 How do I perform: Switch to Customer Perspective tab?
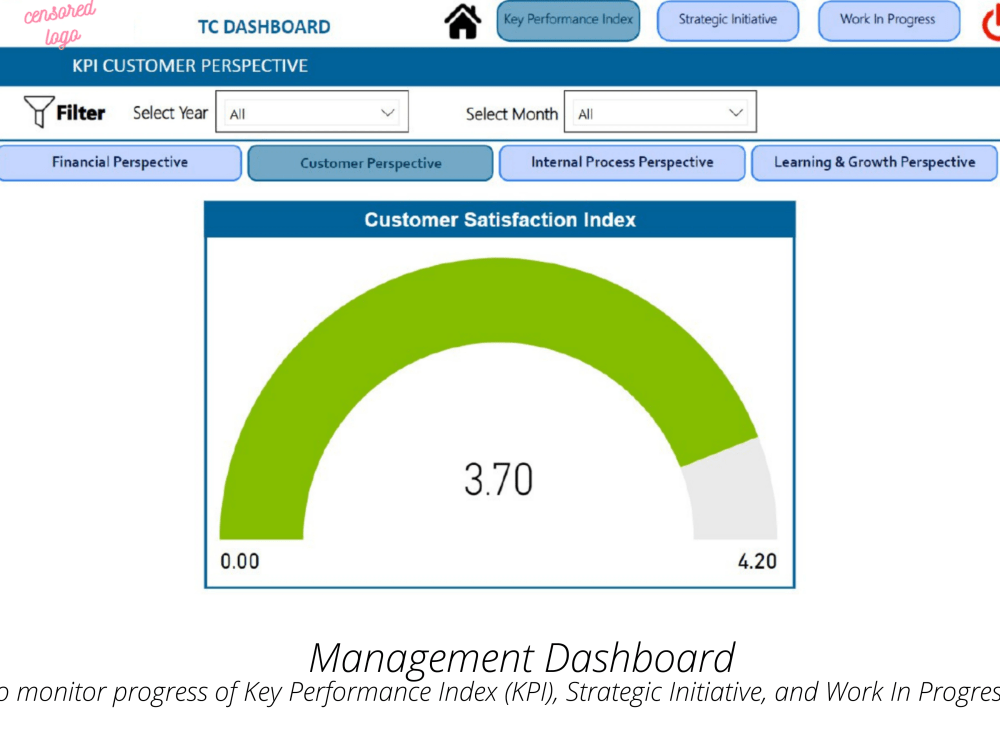tap(371, 163)
